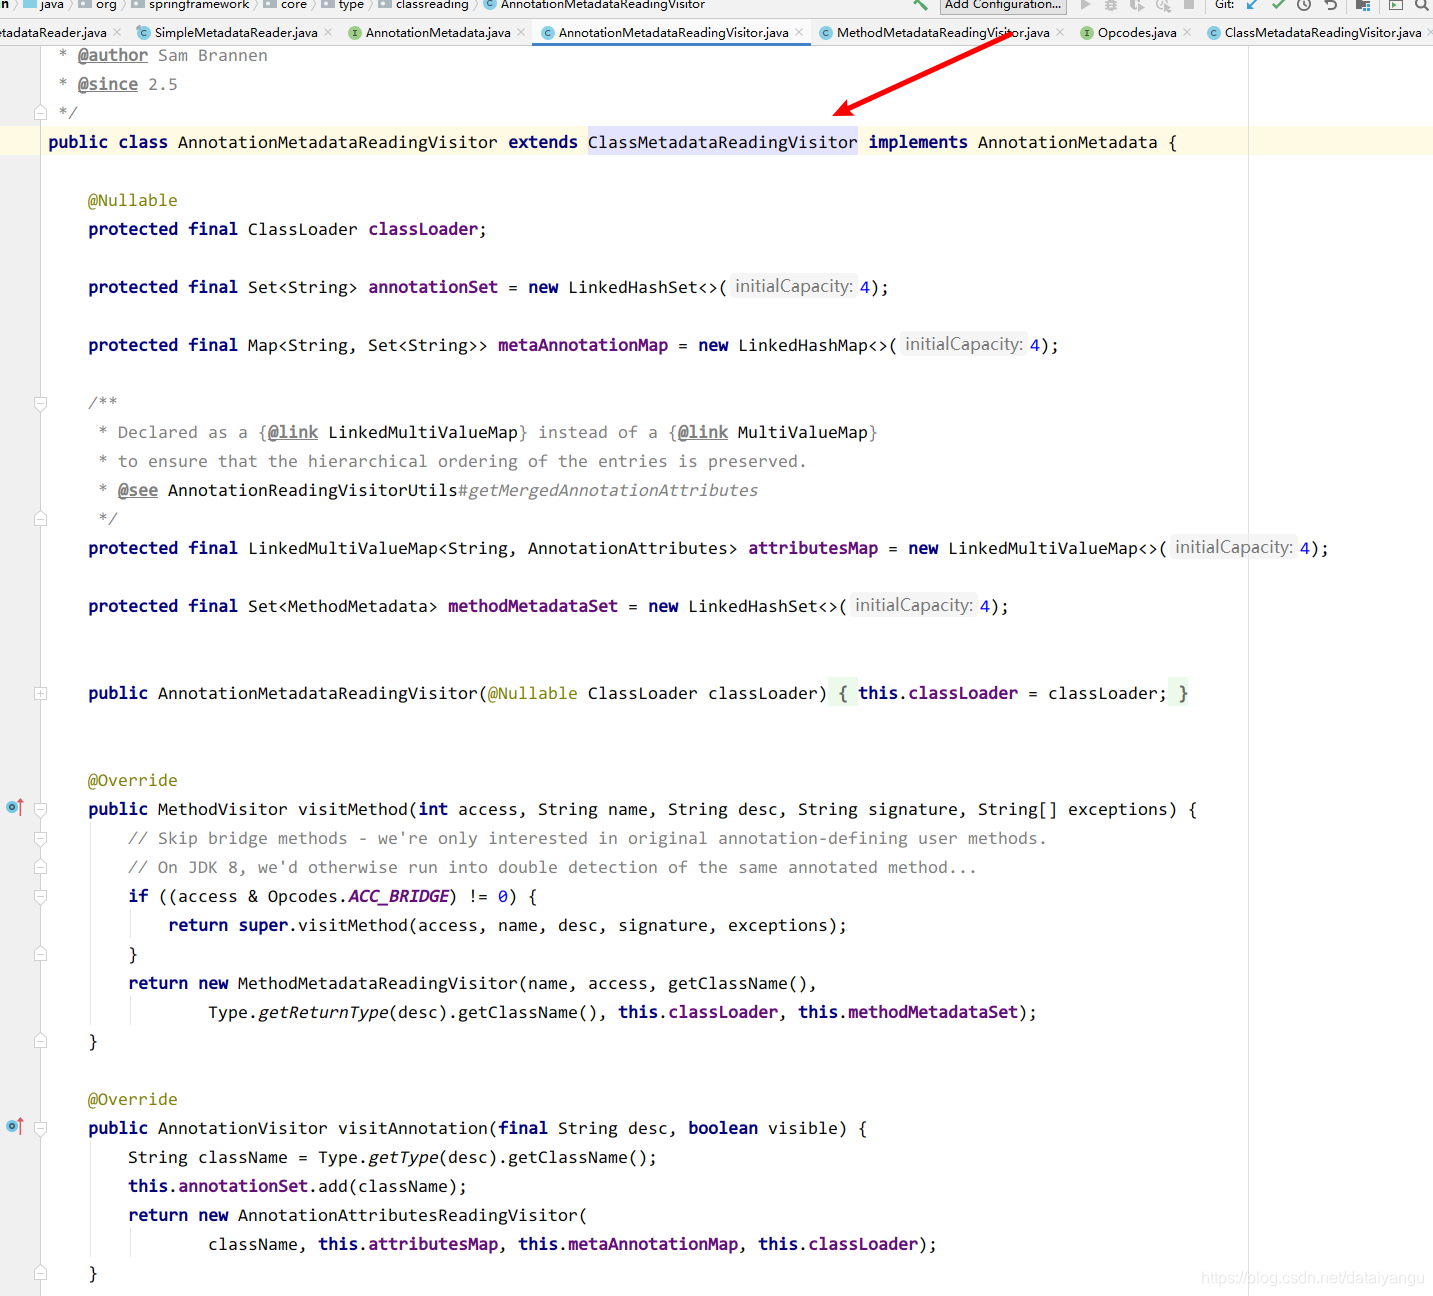Viewport: 1433px width, 1296px height.
Task: Click the Run play icon in toolbar
Action: (x=1086, y=5)
